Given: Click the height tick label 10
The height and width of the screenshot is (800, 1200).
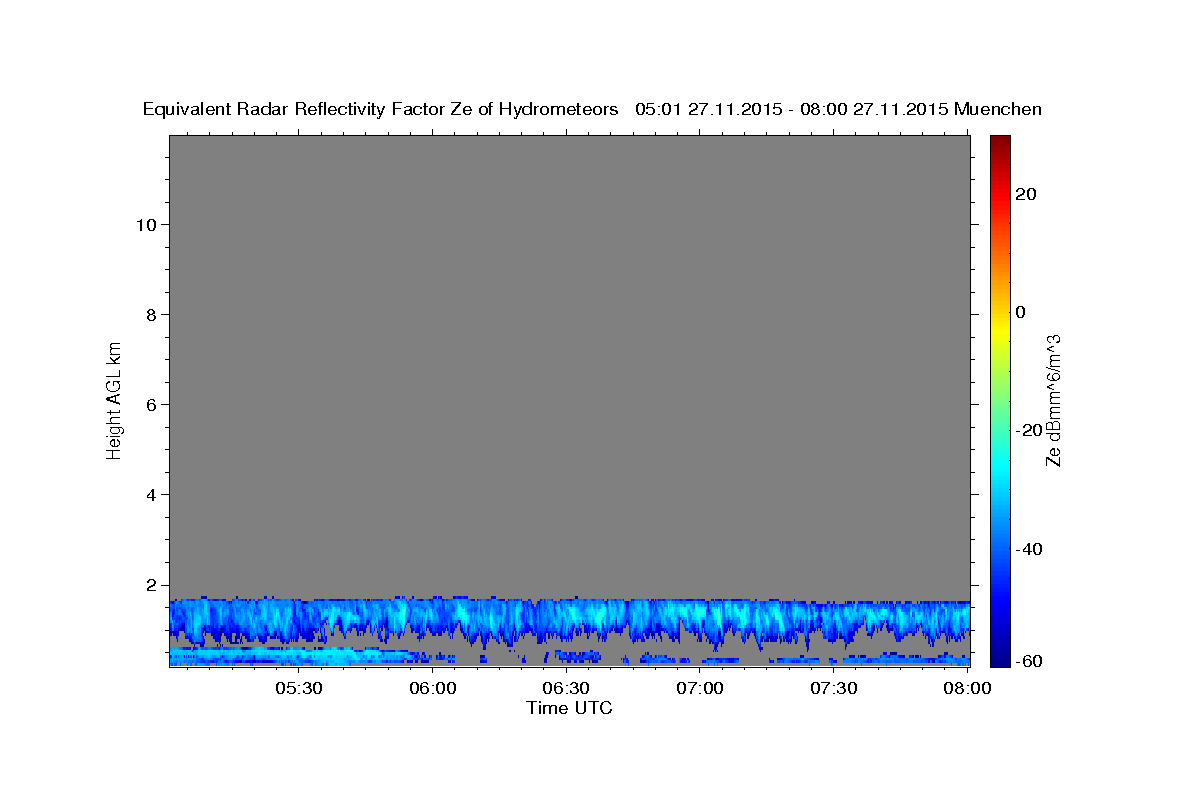Looking at the screenshot, I should (x=146, y=224).
